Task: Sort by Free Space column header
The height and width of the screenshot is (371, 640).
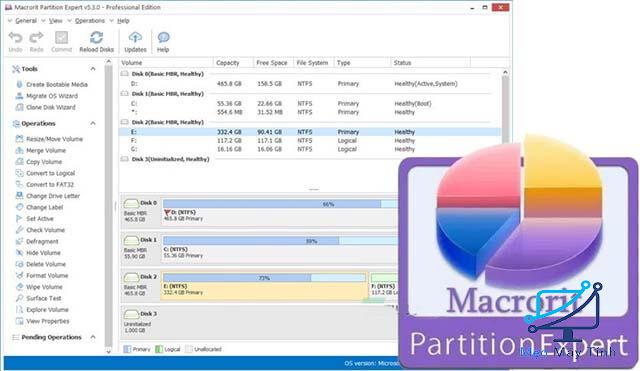Action: 273,63
